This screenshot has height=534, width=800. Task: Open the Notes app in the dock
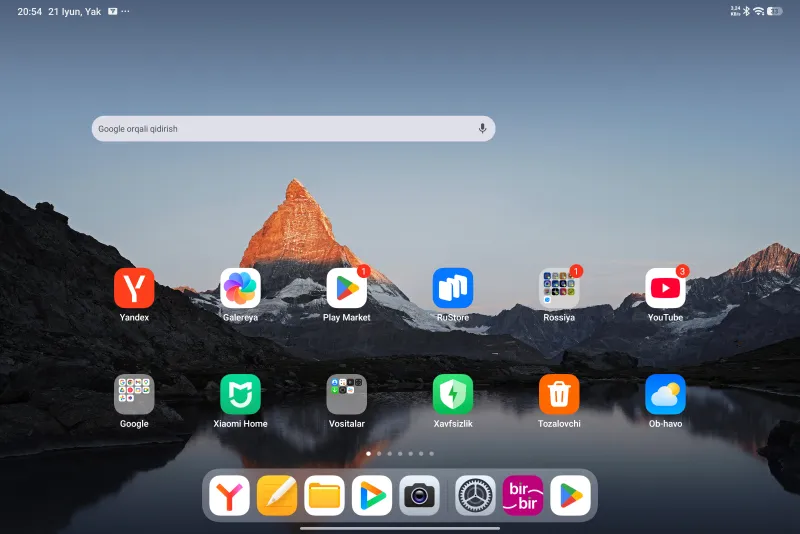coord(277,495)
